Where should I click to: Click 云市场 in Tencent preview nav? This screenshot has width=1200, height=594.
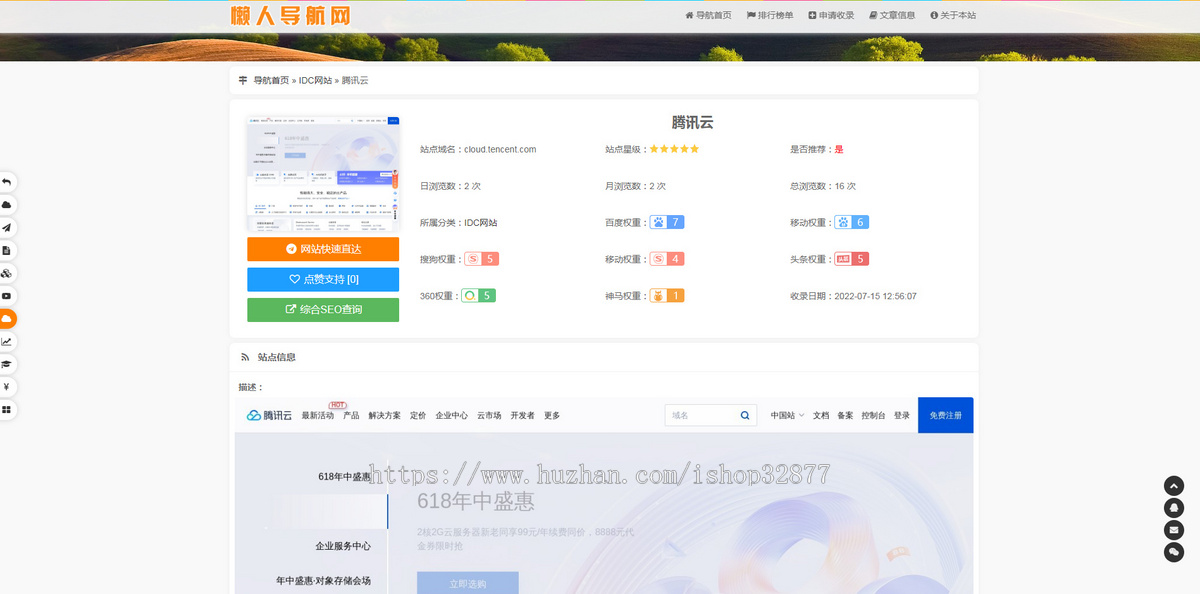[x=489, y=415]
